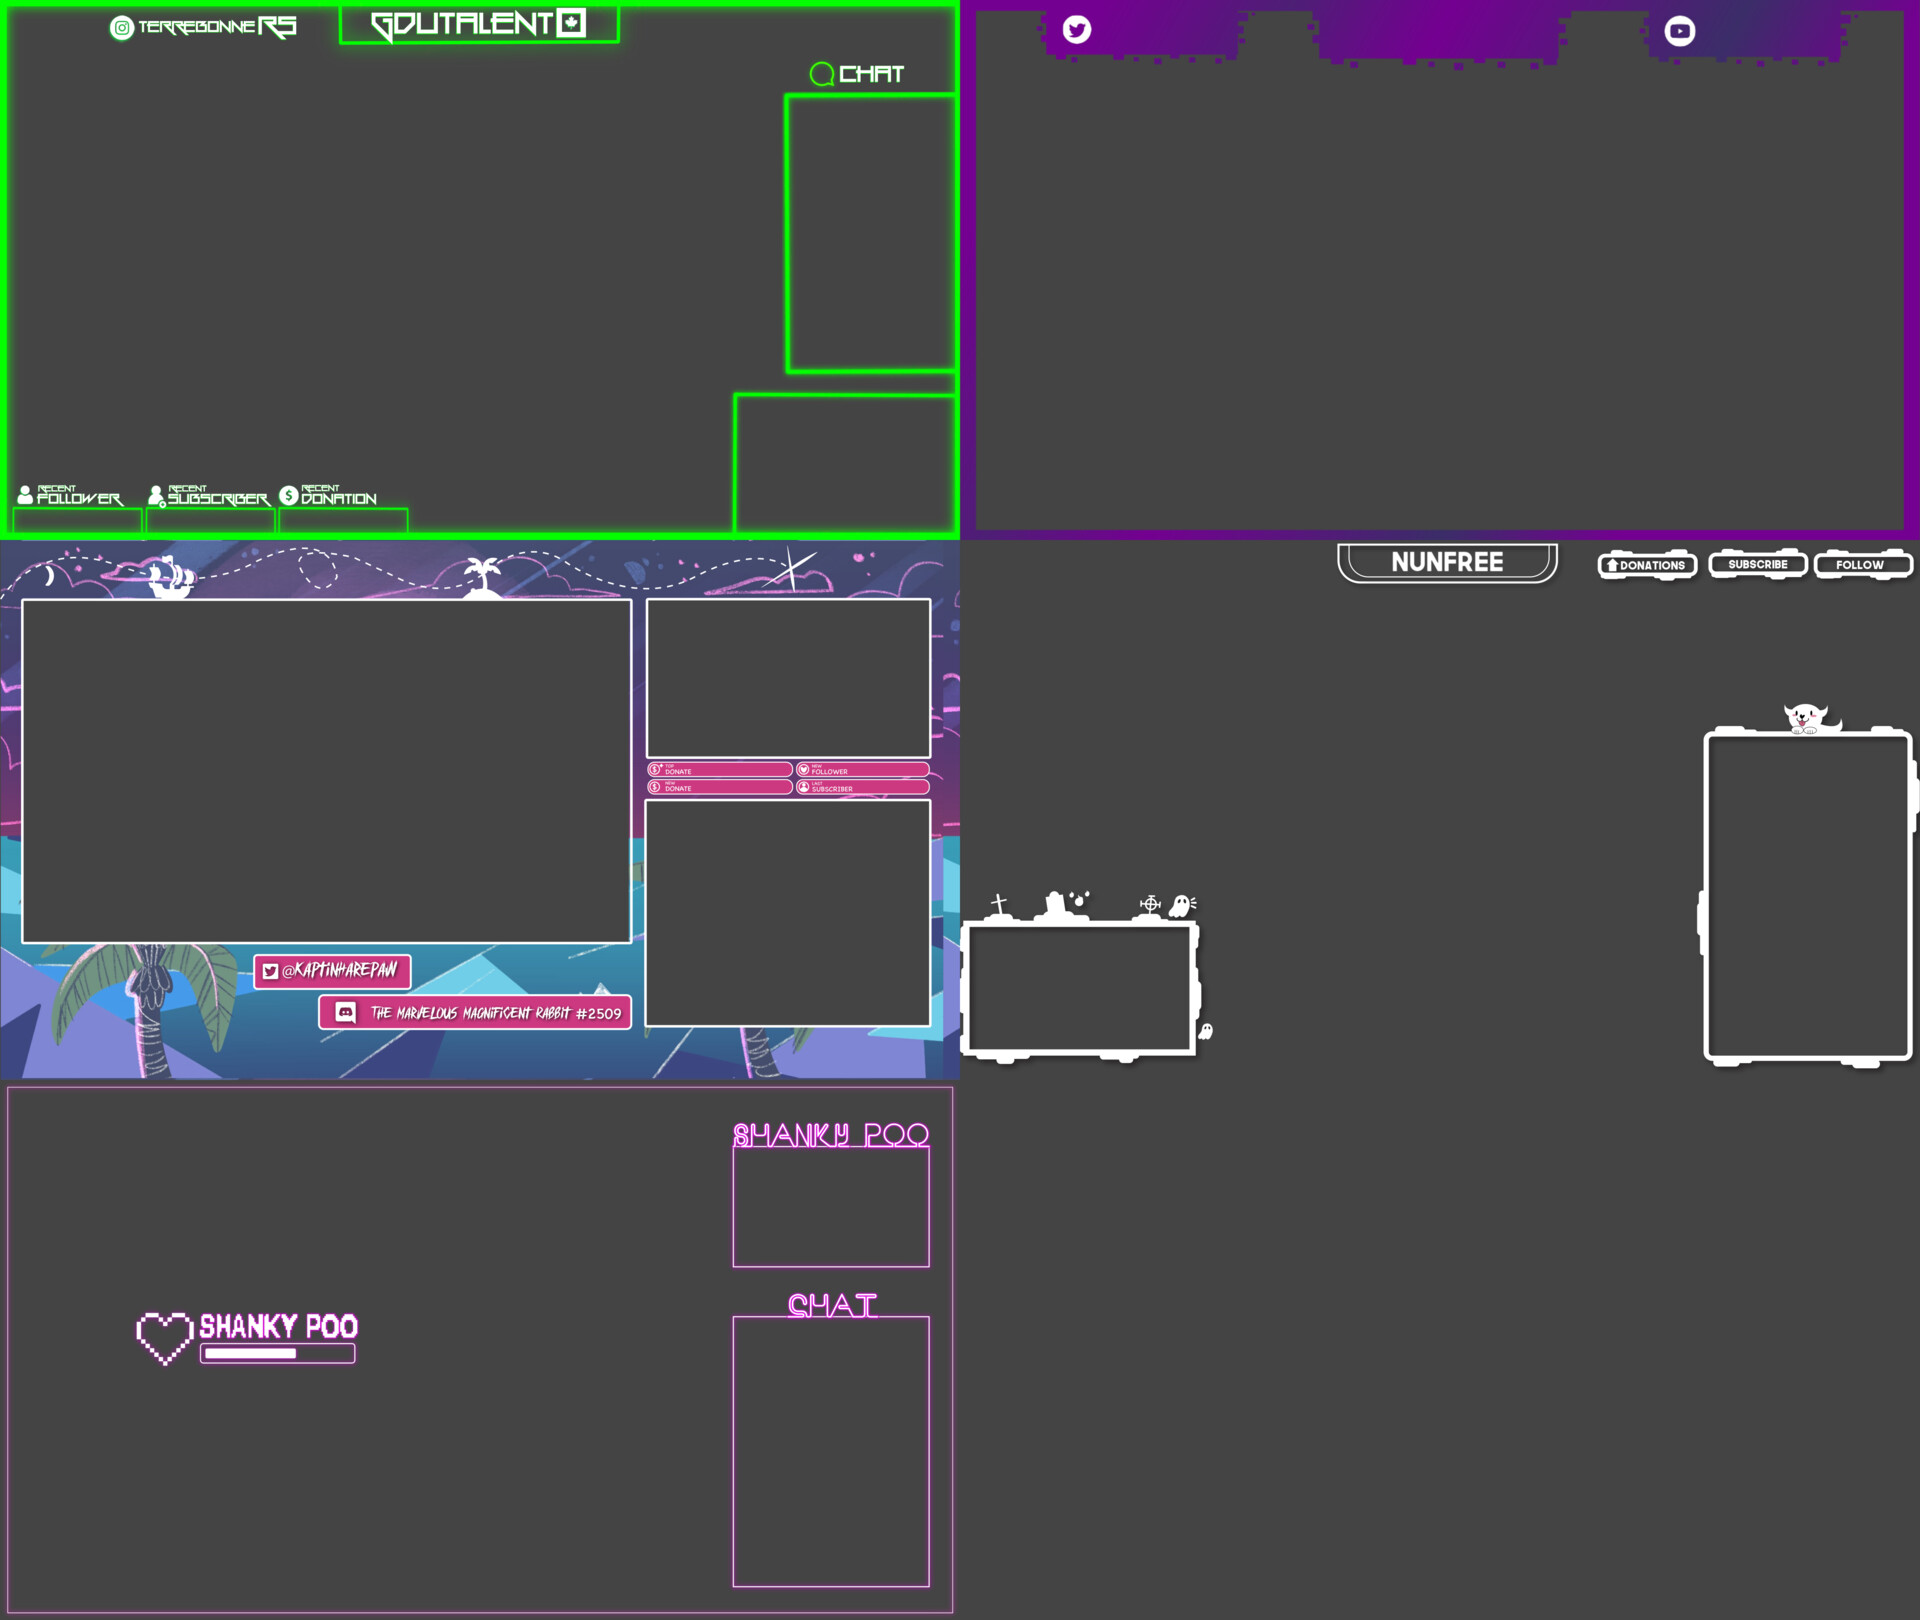Click the pixel heart next to Shanky Poo
Image resolution: width=1920 pixels, height=1620 pixels.
tap(164, 1336)
